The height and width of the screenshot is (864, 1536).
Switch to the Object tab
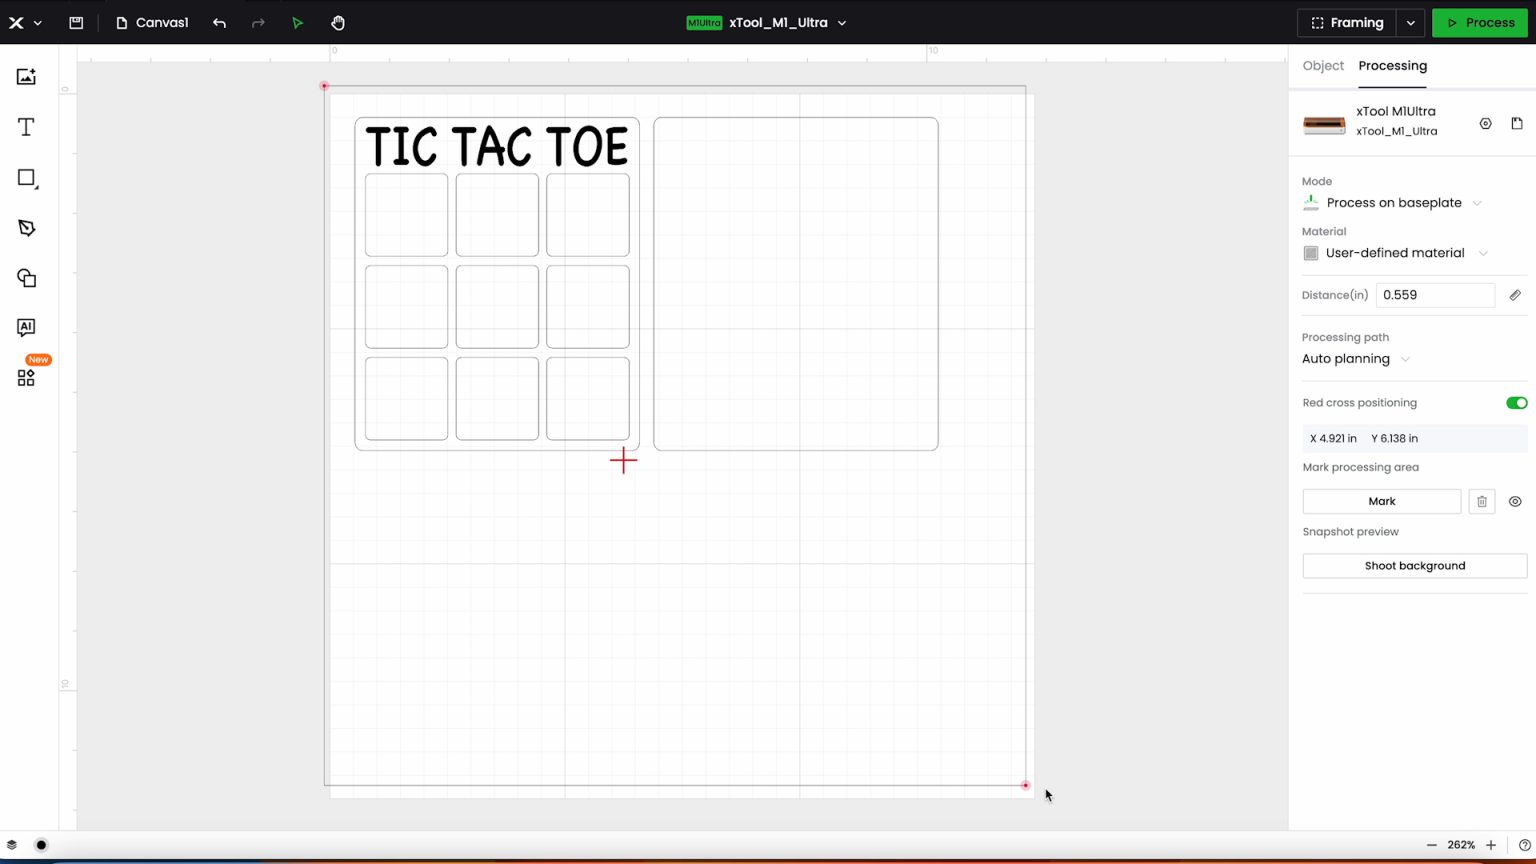[1323, 66]
